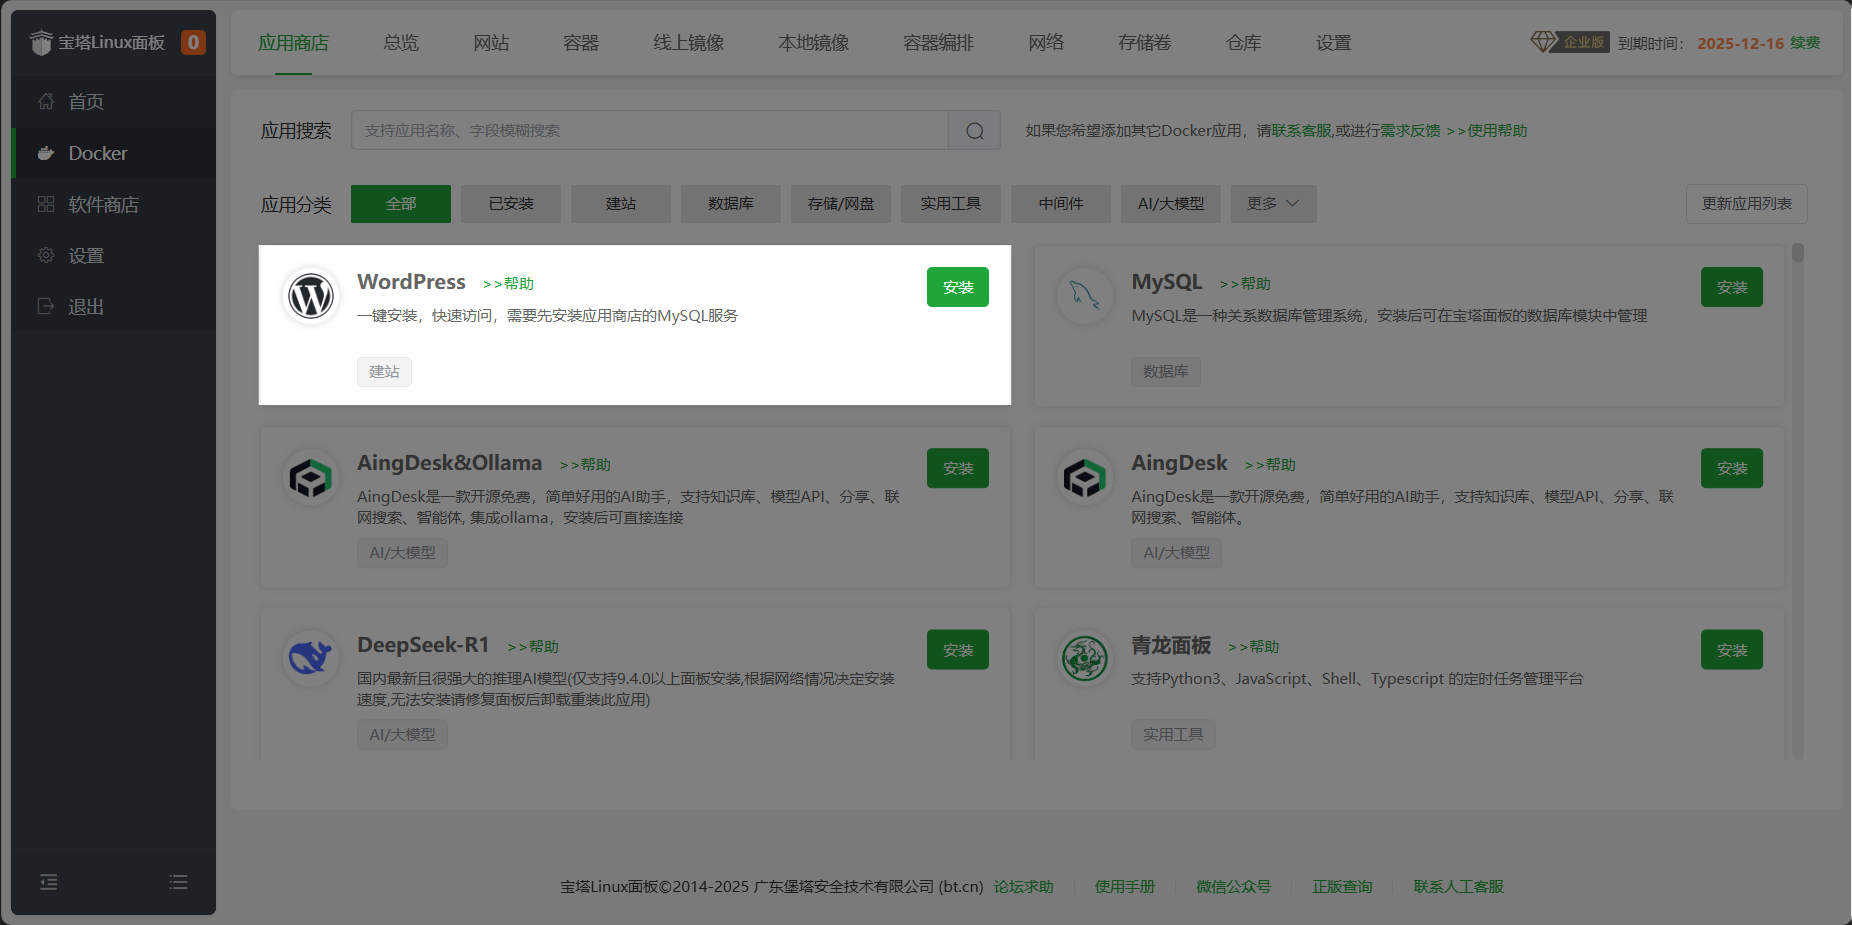Click the 首页 home icon
Image resolution: width=1852 pixels, height=925 pixels.
(45, 101)
